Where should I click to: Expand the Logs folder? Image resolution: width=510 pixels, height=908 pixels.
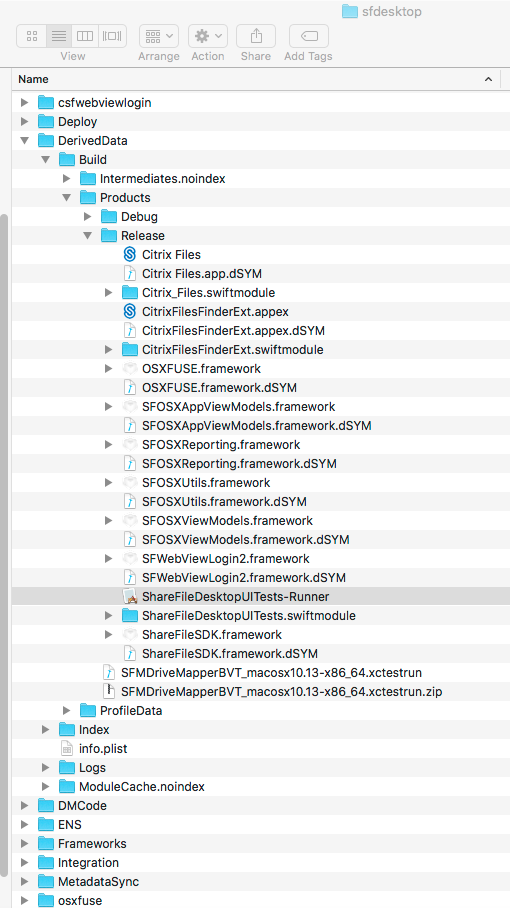[46, 768]
